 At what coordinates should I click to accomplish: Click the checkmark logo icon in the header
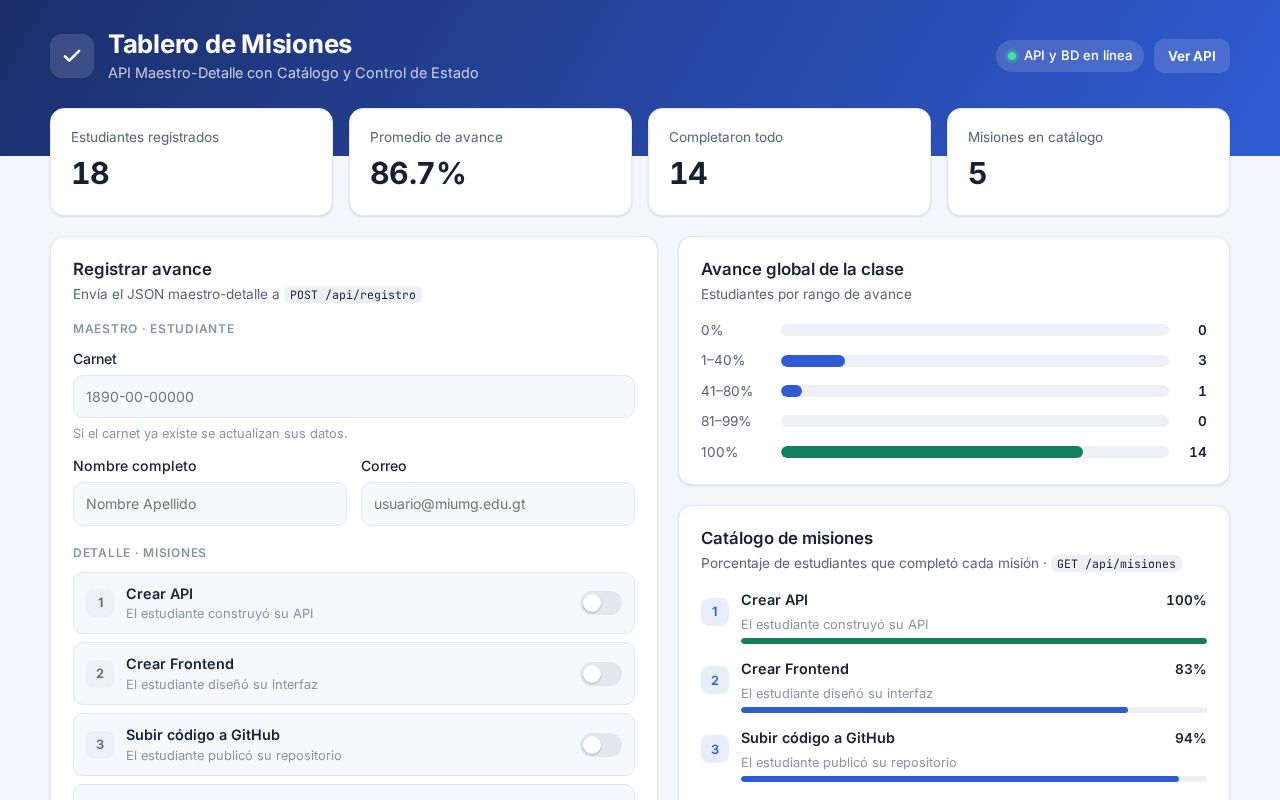coord(72,56)
